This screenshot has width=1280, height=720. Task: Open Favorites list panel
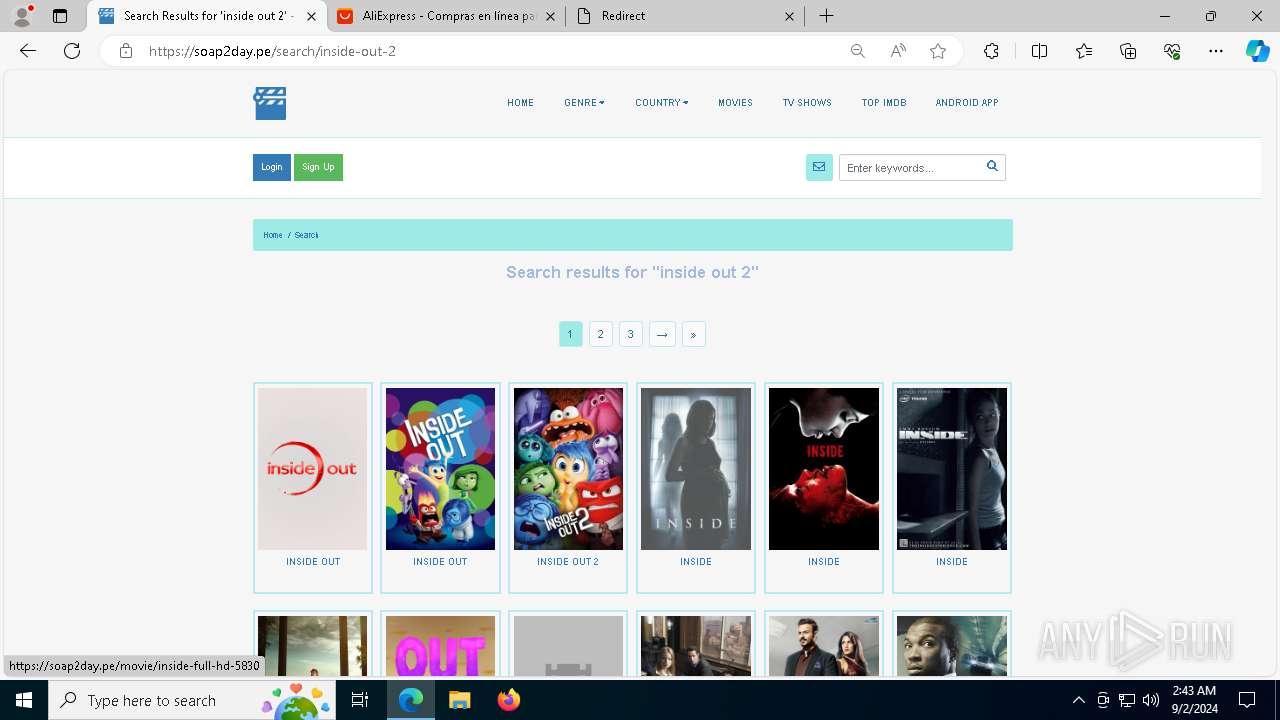(x=1084, y=51)
